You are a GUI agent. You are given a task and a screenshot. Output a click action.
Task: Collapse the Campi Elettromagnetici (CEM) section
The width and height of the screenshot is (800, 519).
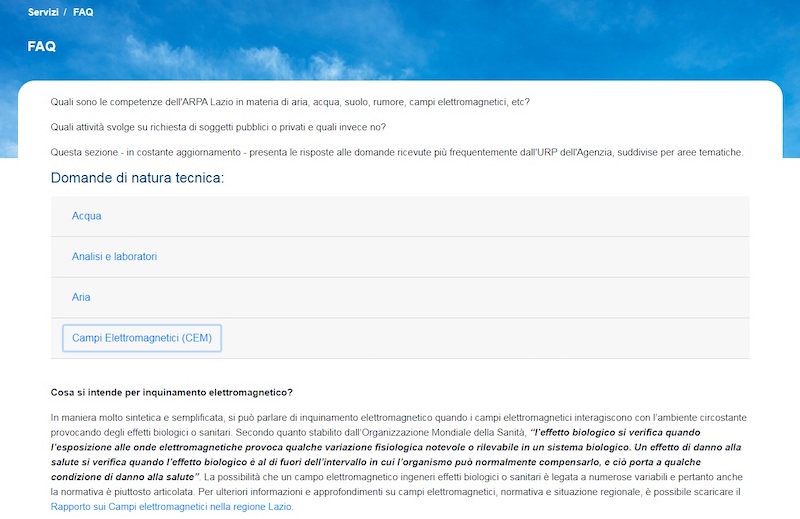[142, 338]
